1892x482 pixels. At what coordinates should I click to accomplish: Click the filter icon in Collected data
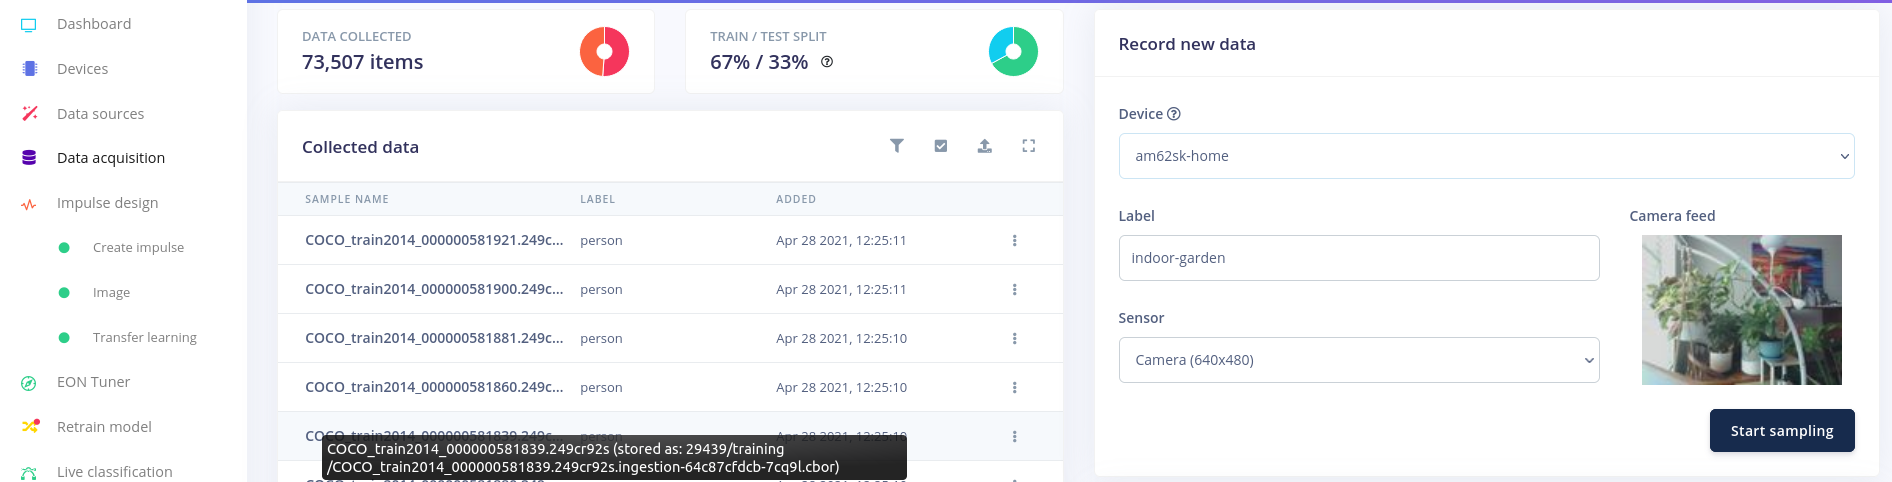pyautogui.click(x=897, y=146)
